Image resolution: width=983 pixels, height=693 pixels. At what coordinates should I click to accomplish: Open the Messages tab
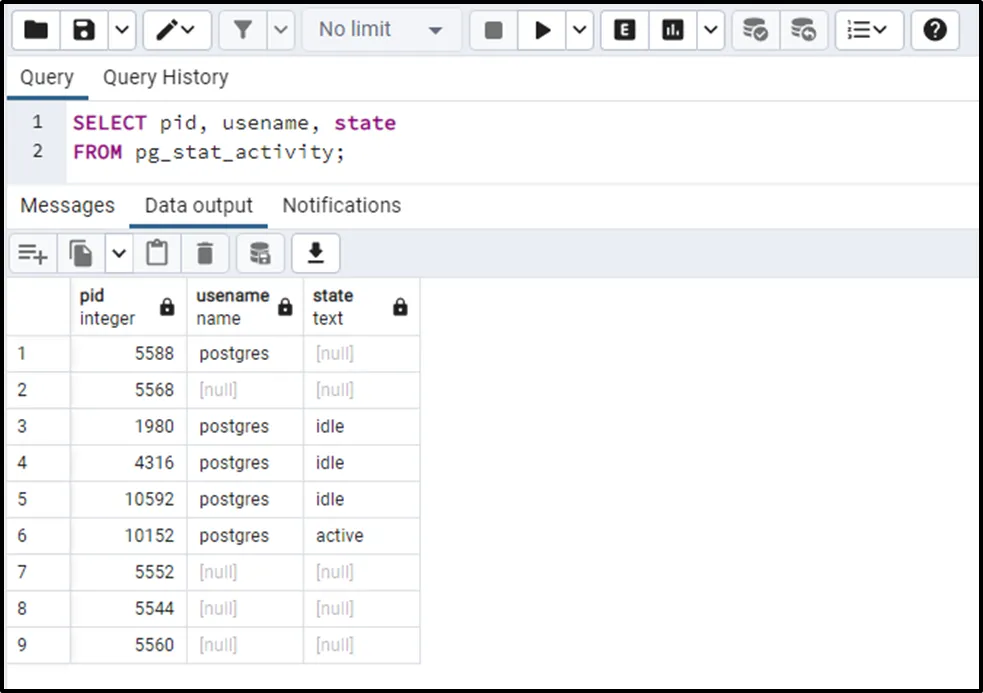[67, 205]
